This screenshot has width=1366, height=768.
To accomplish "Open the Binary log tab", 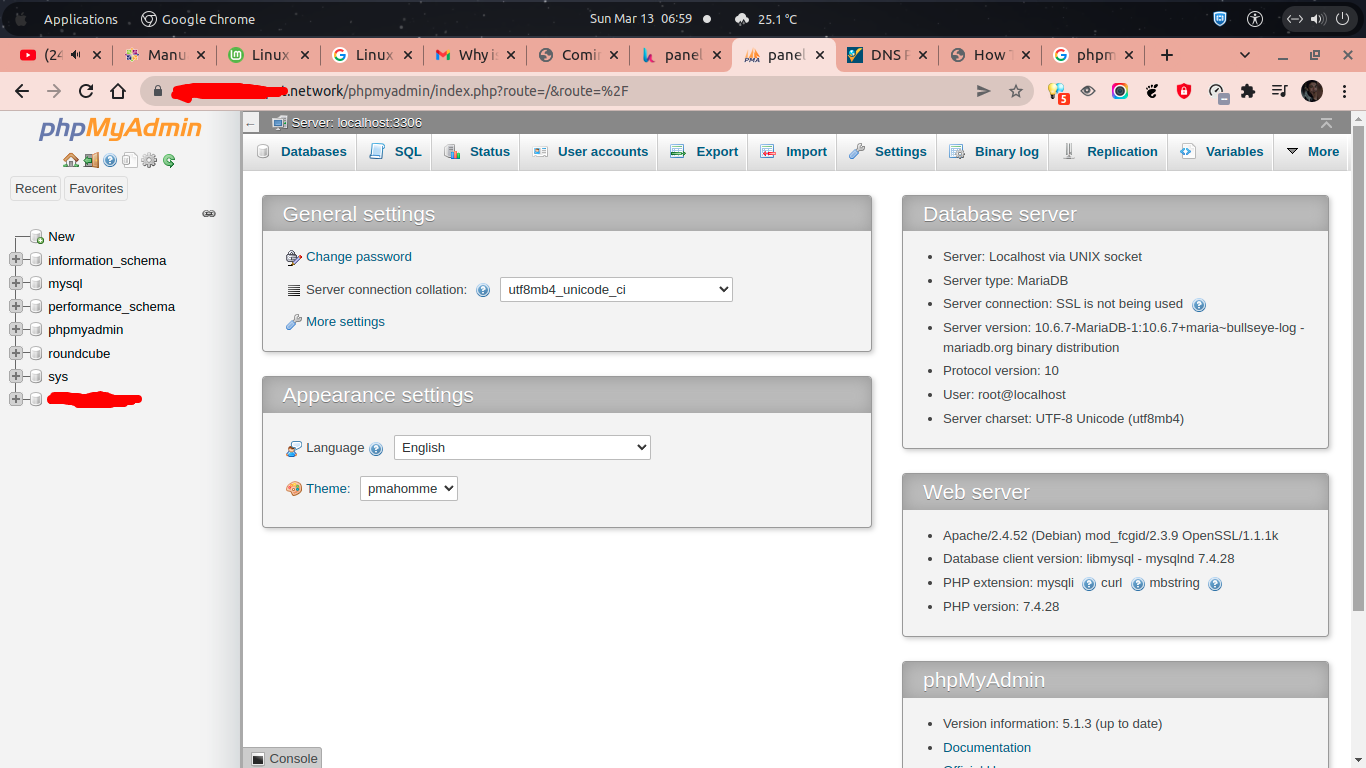I will click(x=993, y=152).
